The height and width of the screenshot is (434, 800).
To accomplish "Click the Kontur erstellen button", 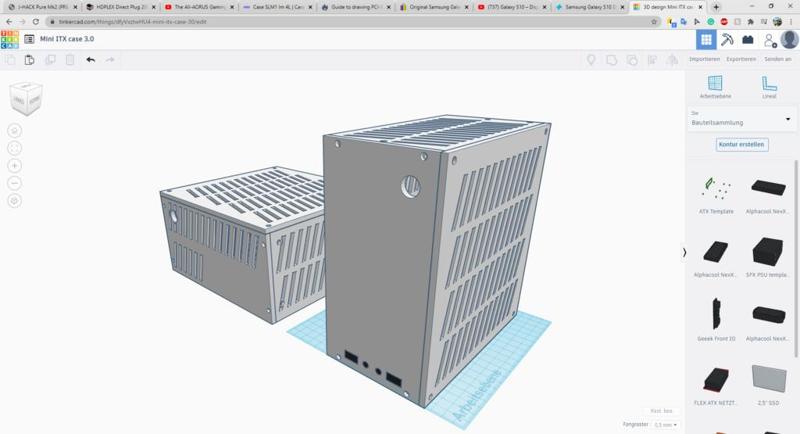I will tap(741, 145).
